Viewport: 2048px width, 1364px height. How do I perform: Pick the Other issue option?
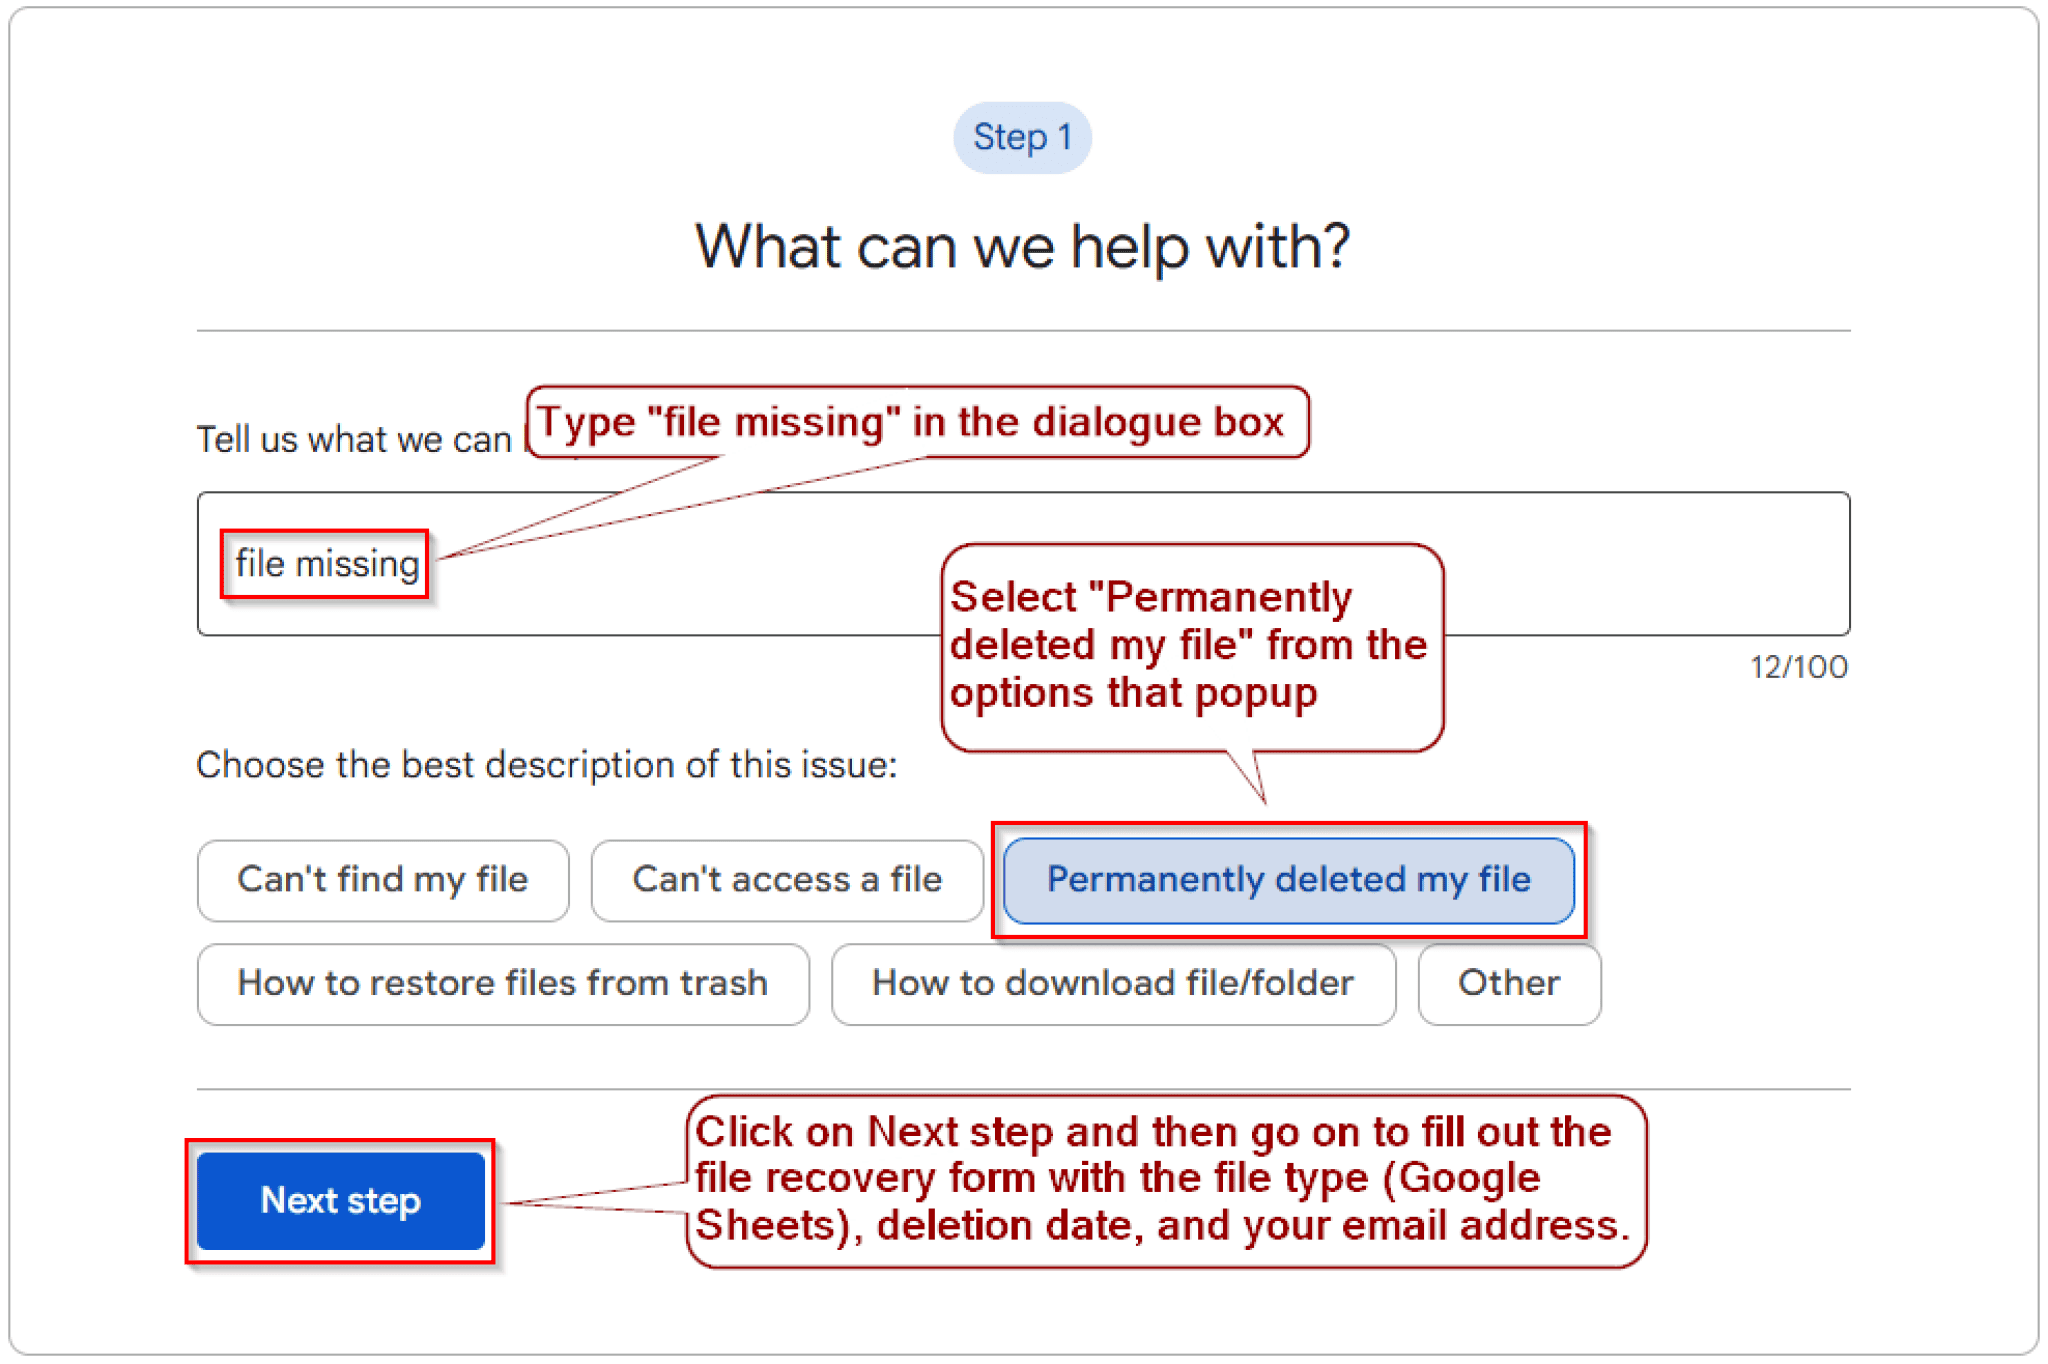[x=1508, y=983]
